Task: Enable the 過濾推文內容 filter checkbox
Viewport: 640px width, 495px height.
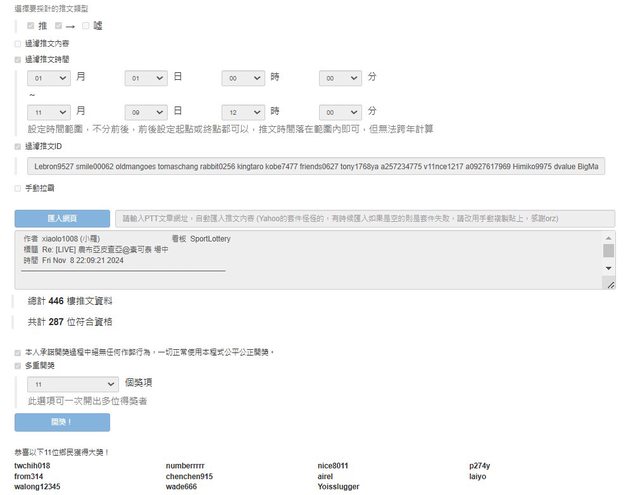Action: pos(17,44)
